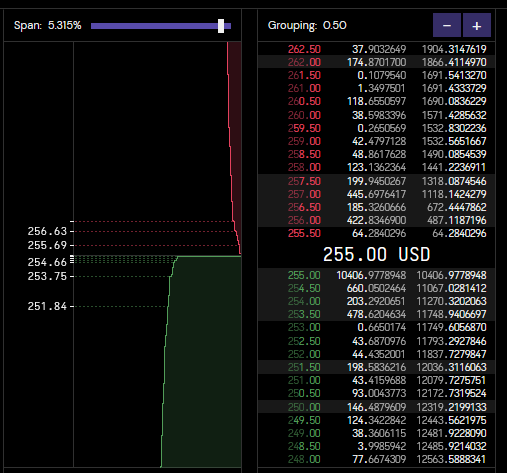Click the 254.50 bid price row

pyautogui.click(x=376, y=288)
